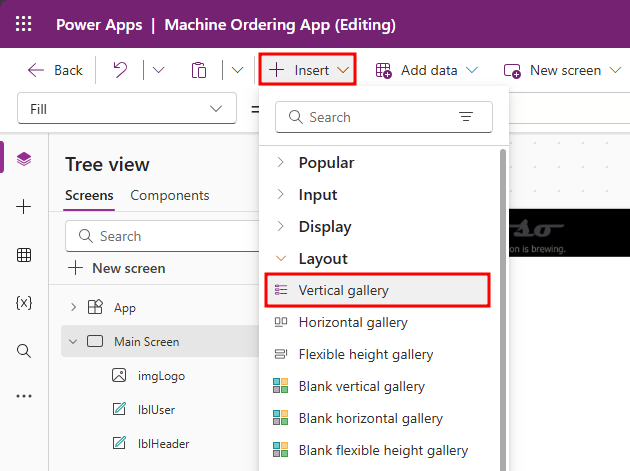Open the app launcher waffle icon
The image size is (630, 471).
point(23,24)
